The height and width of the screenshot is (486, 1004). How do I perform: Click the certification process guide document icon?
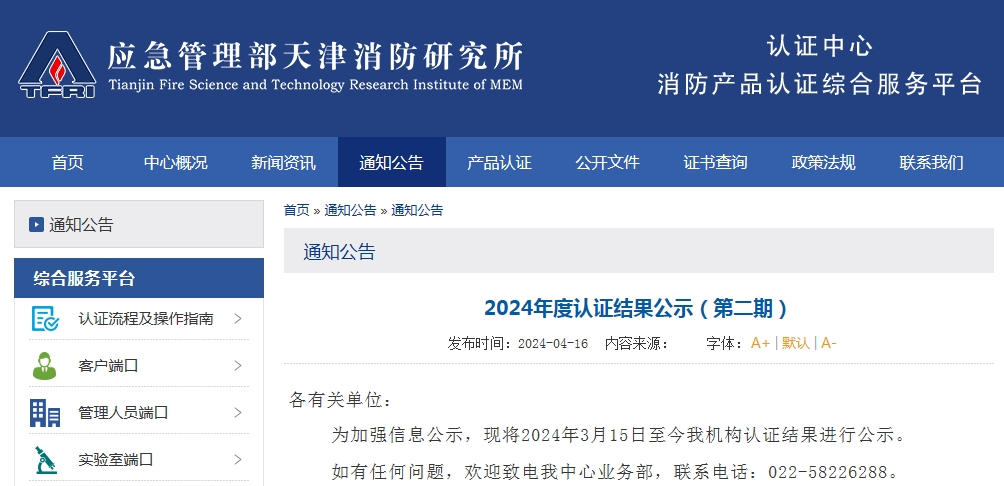(x=45, y=319)
